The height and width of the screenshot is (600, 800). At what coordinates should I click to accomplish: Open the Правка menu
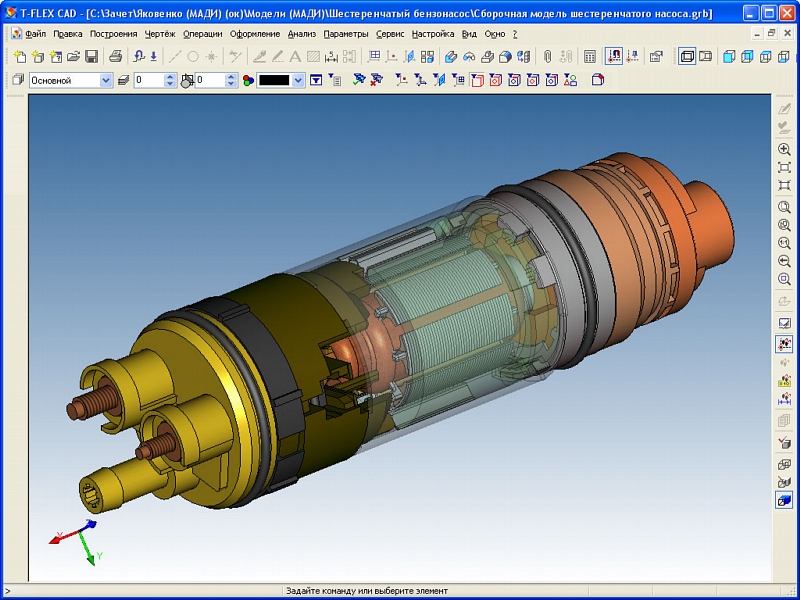coord(68,34)
